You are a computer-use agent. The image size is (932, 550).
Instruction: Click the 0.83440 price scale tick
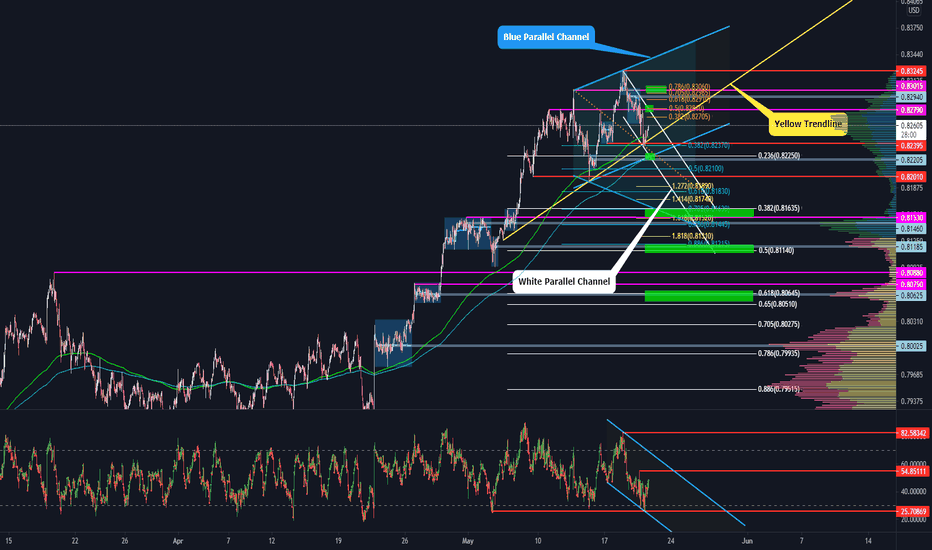click(912, 54)
